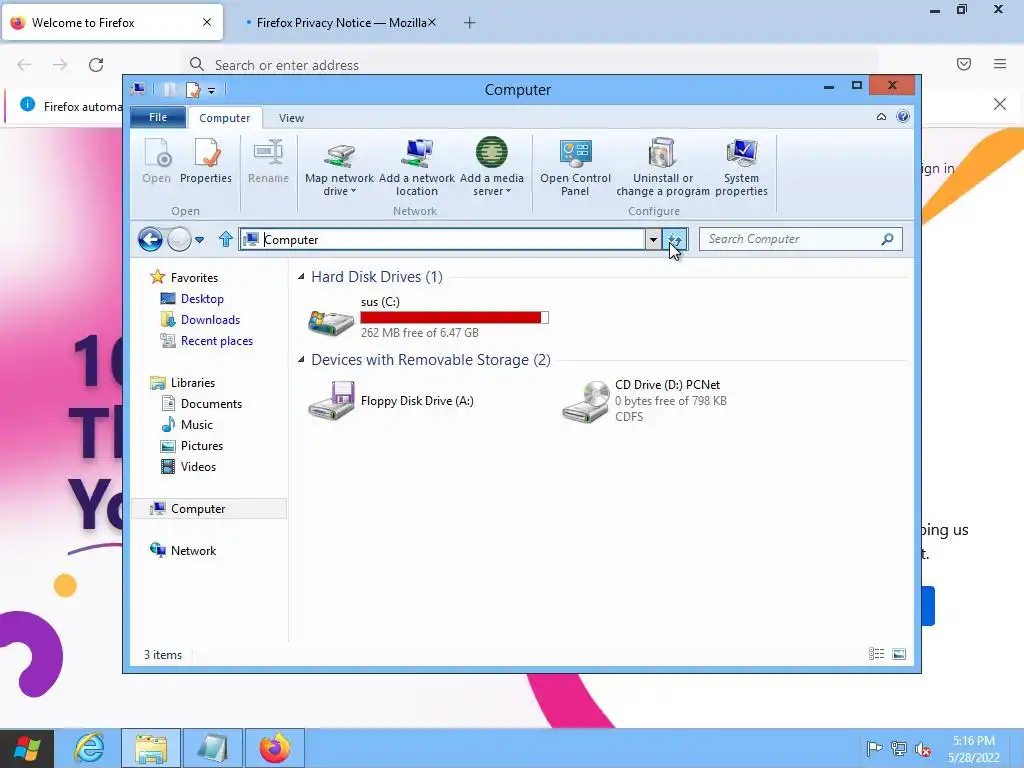Open Internet Explorer from the taskbar
This screenshot has height=768, width=1024.
click(x=89, y=748)
